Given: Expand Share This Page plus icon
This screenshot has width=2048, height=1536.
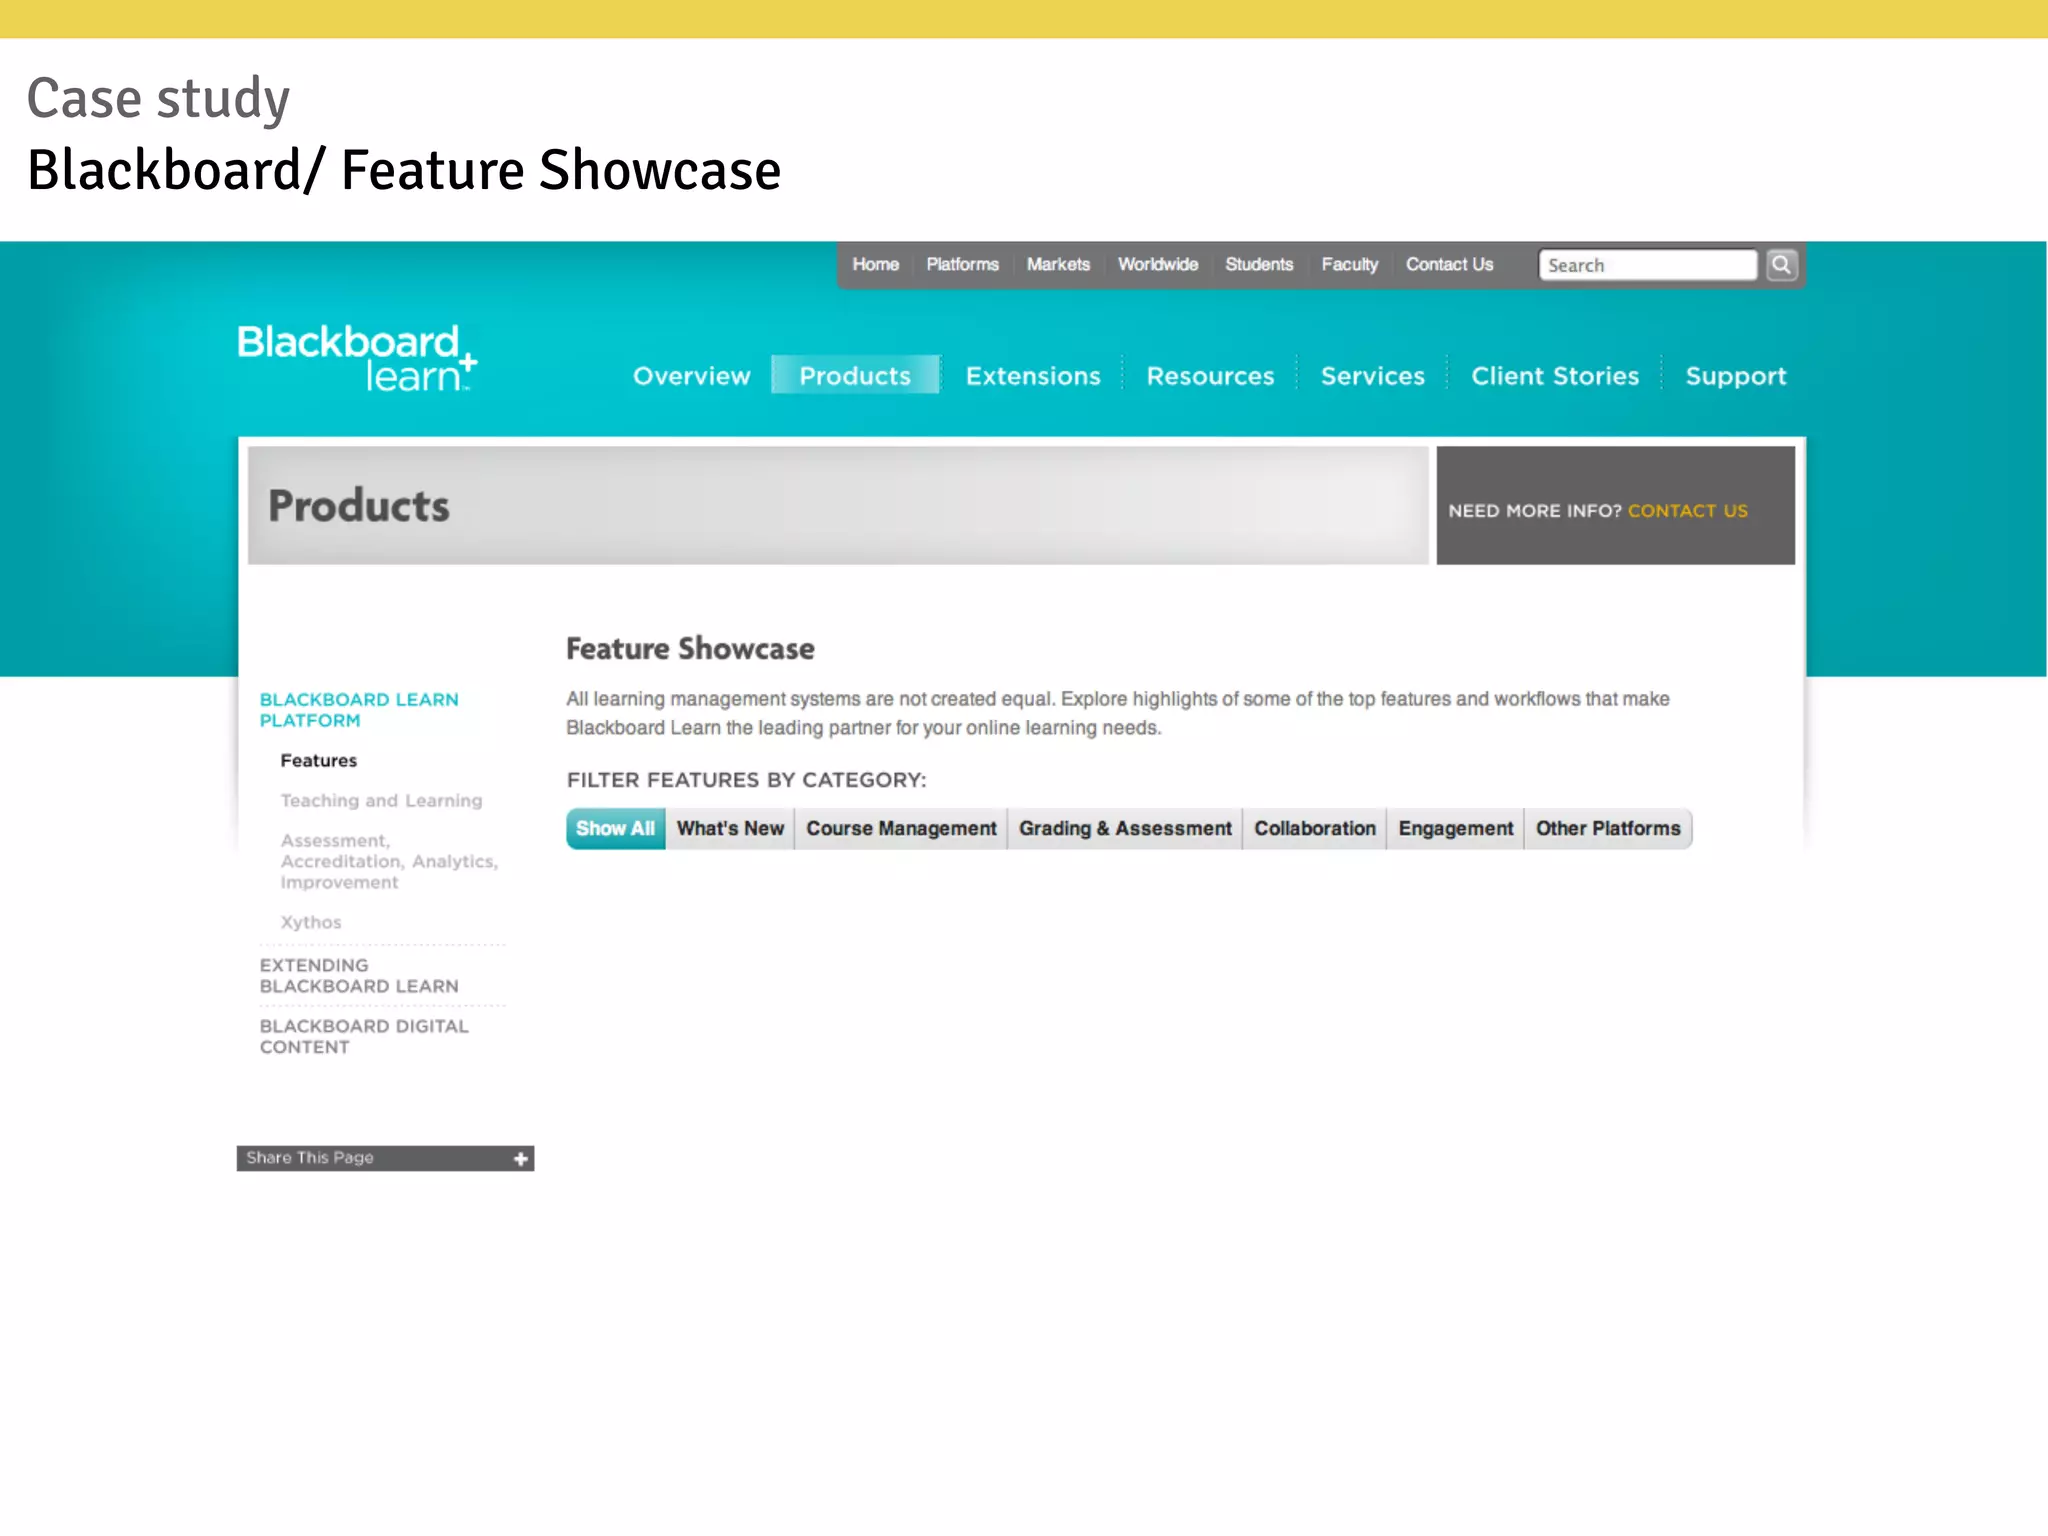Looking at the screenshot, I should [x=521, y=1158].
